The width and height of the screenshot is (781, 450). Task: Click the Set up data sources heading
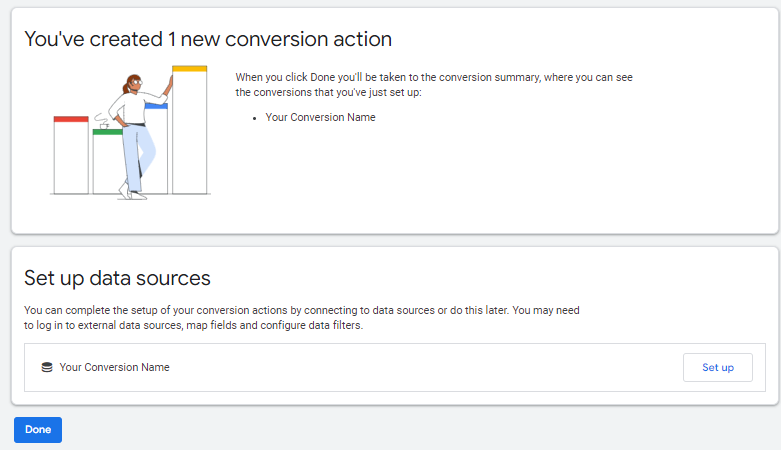(x=117, y=278)
